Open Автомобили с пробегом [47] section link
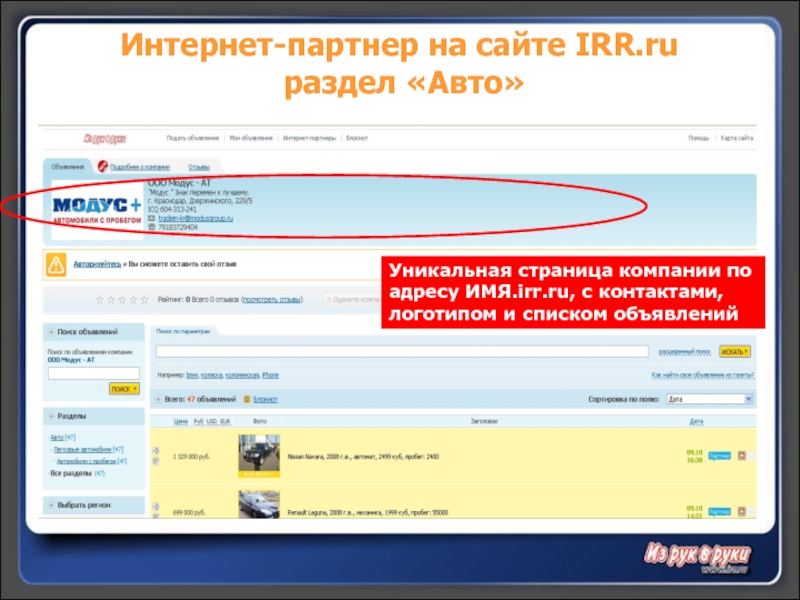 coord(92,461)
